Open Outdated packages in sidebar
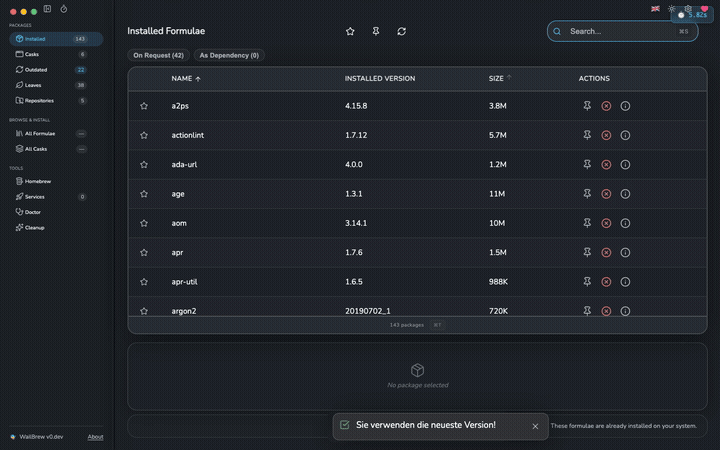The height and width of the screenshot is (450, 720). coord(56,70)
